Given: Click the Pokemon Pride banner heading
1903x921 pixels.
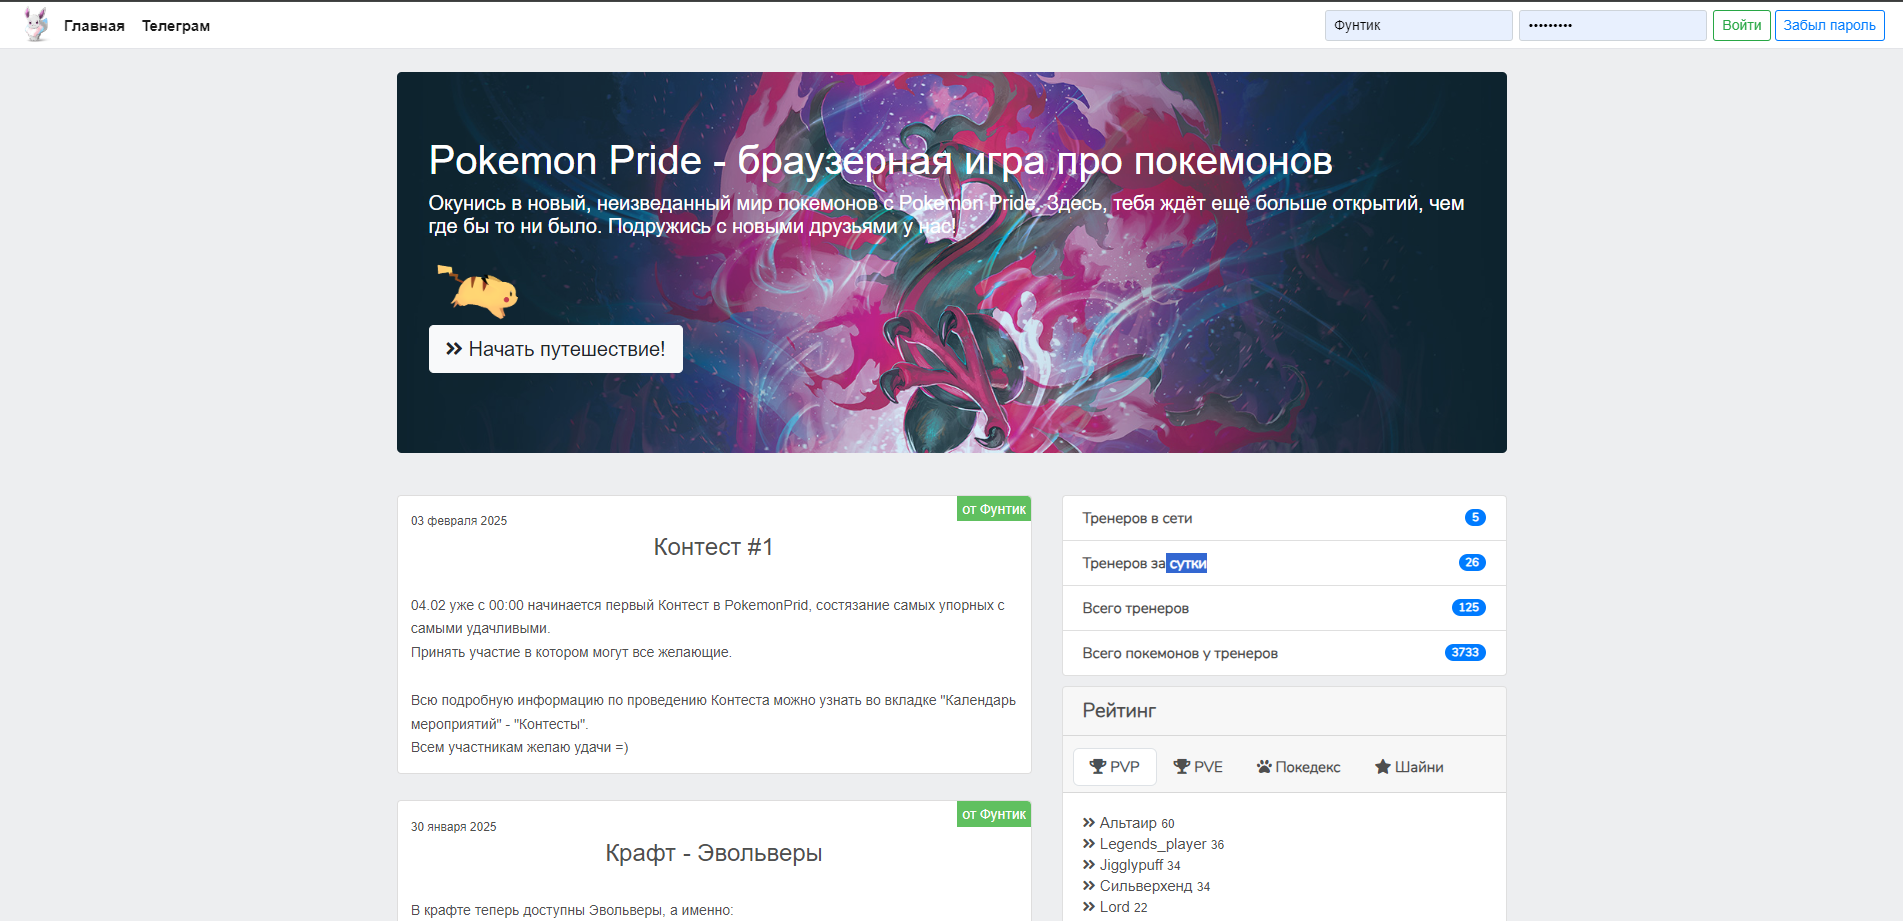Looking at the screenshot, I should pos(880,160).
